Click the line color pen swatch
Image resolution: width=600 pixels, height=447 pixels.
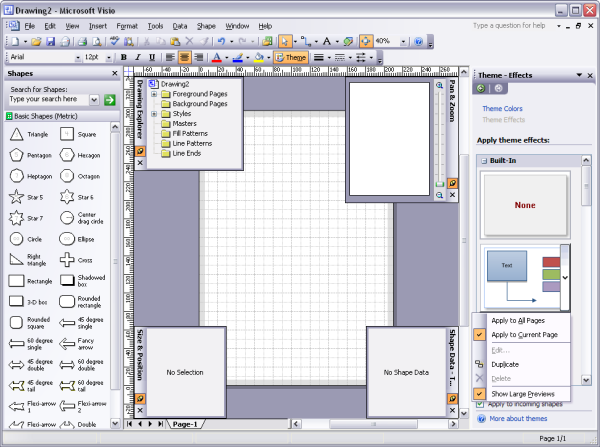point(238,57)
